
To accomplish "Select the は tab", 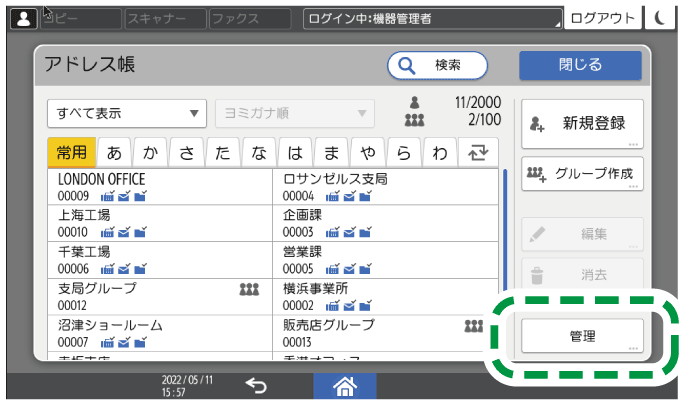I will point(295,152).
